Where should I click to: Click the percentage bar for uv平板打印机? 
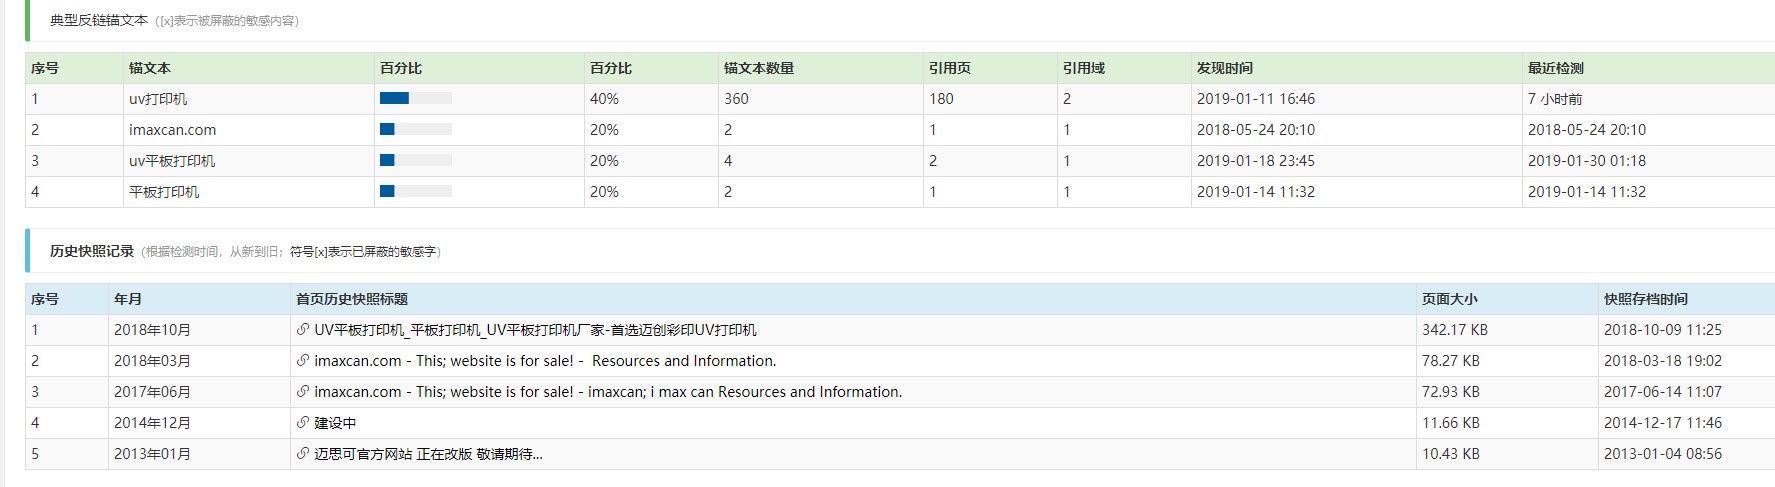[x=415, y=161]
